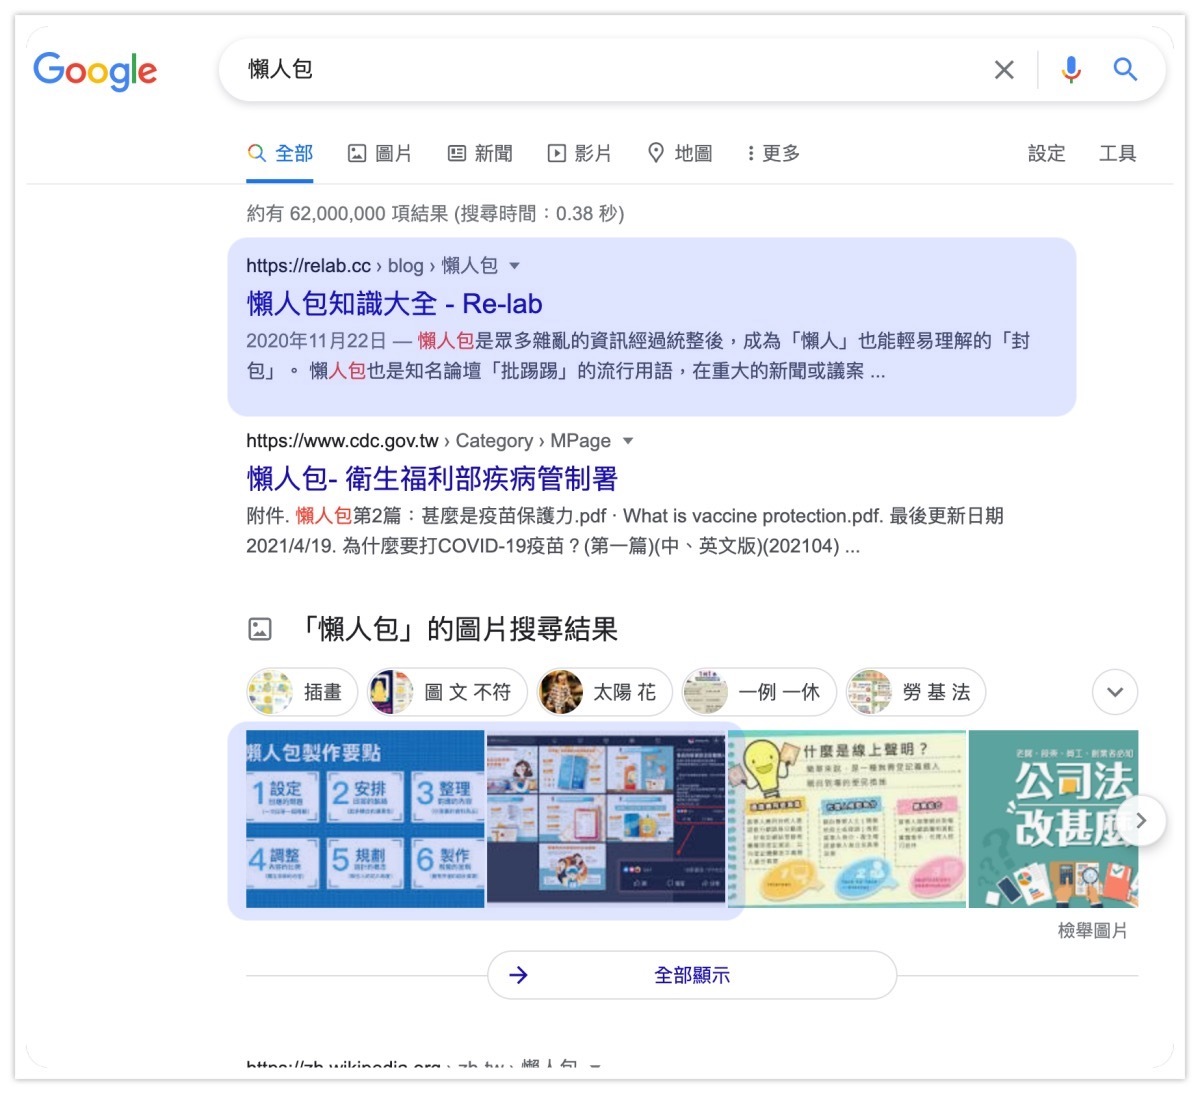
Task: Expand the chevron next to the image filter chips
Action: [x=1114, y=692]
